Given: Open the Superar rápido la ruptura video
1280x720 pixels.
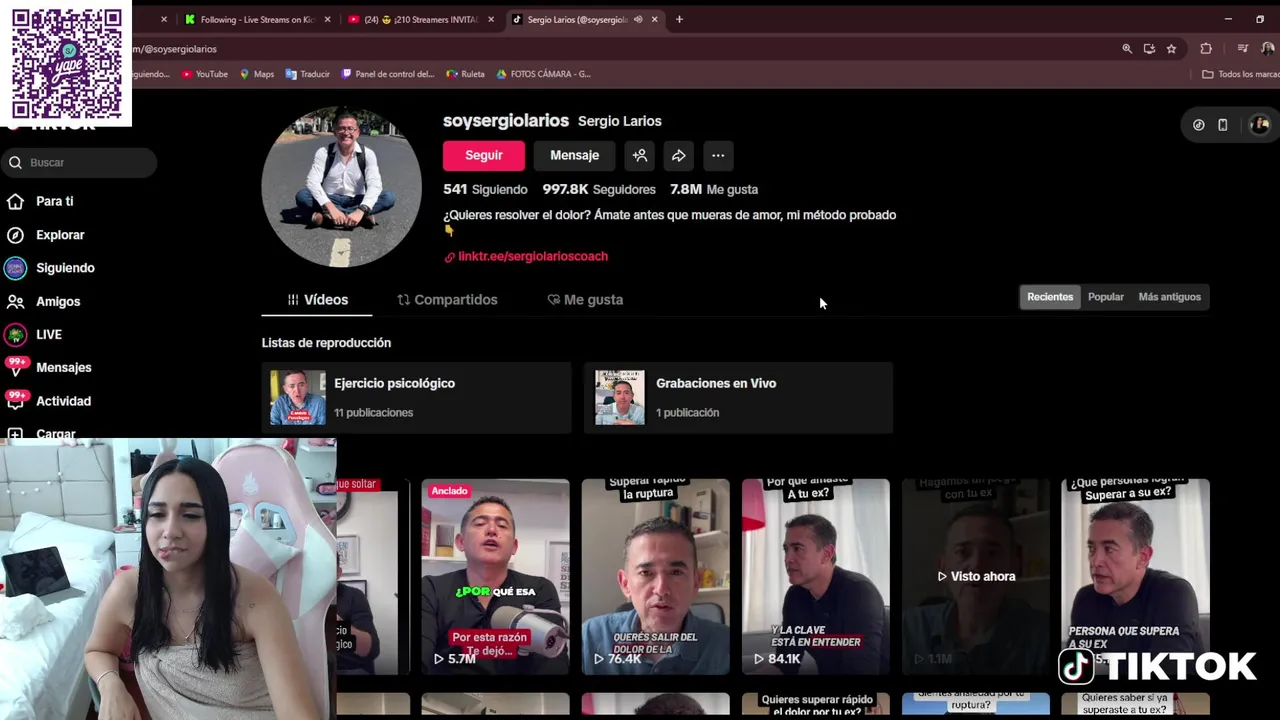Looking at the screenshot, I should coord(656,577).
